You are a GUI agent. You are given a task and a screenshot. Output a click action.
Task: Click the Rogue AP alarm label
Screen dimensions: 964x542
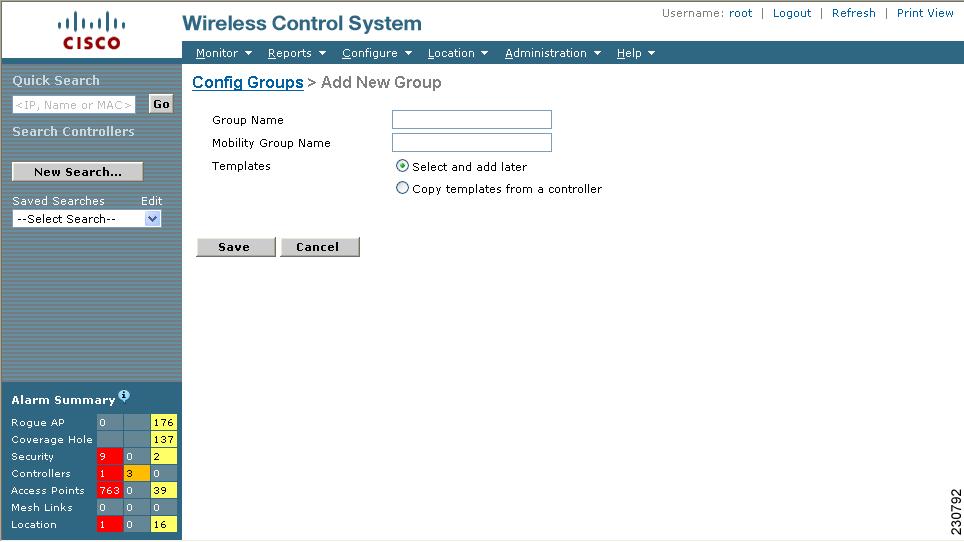(38, 422)
